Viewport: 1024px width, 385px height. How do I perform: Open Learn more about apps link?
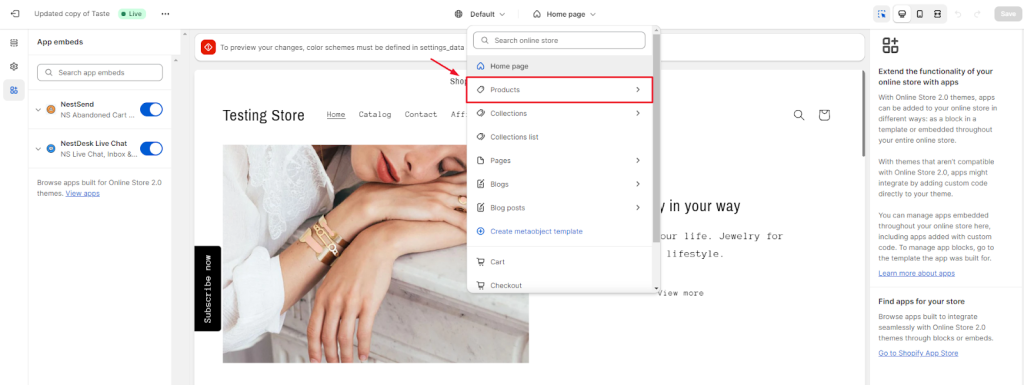click(916, 273)
